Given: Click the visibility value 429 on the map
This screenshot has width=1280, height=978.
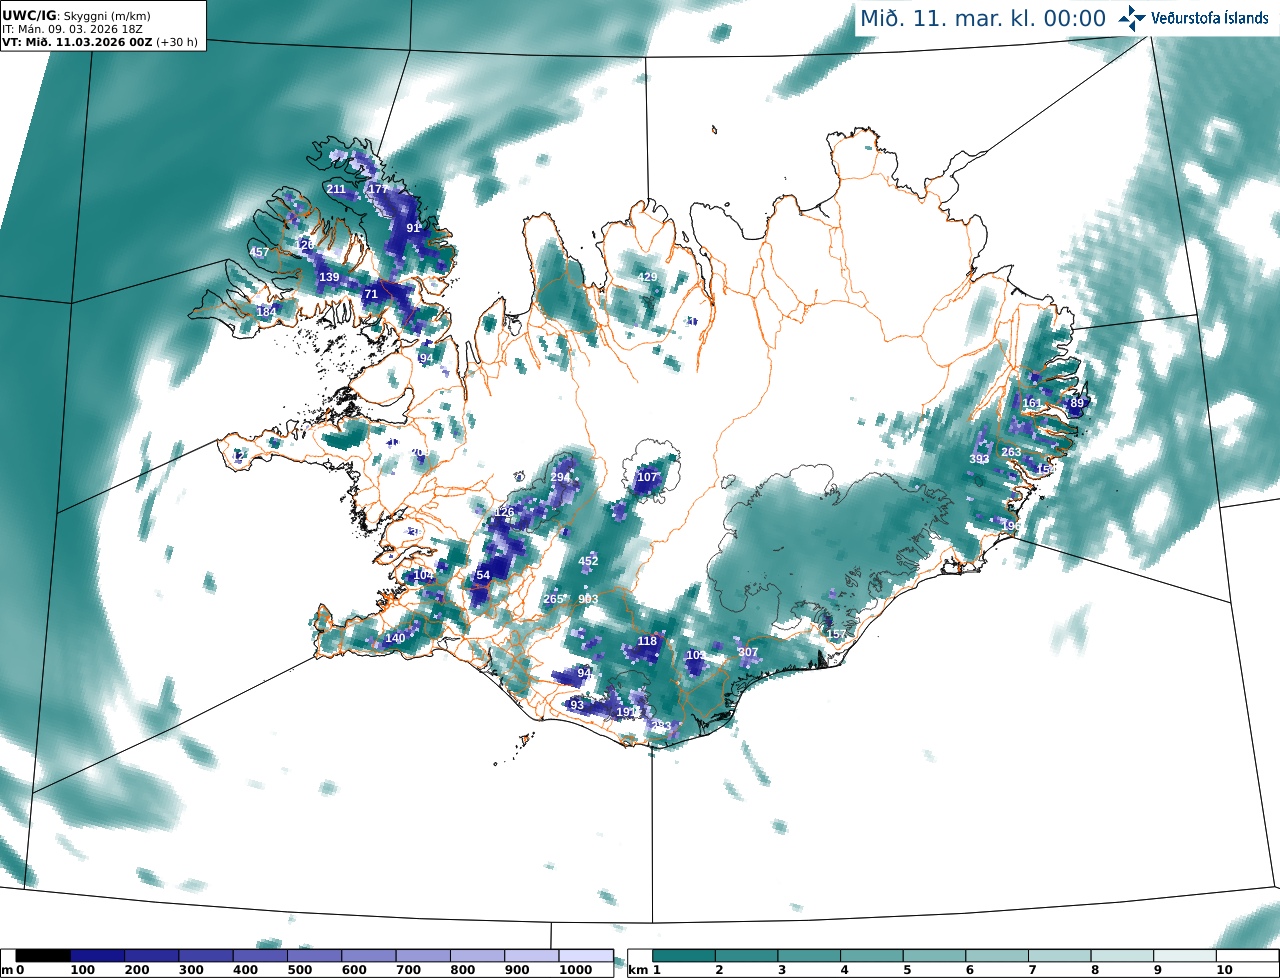Looking at the screenshot, I should point(648,277).
